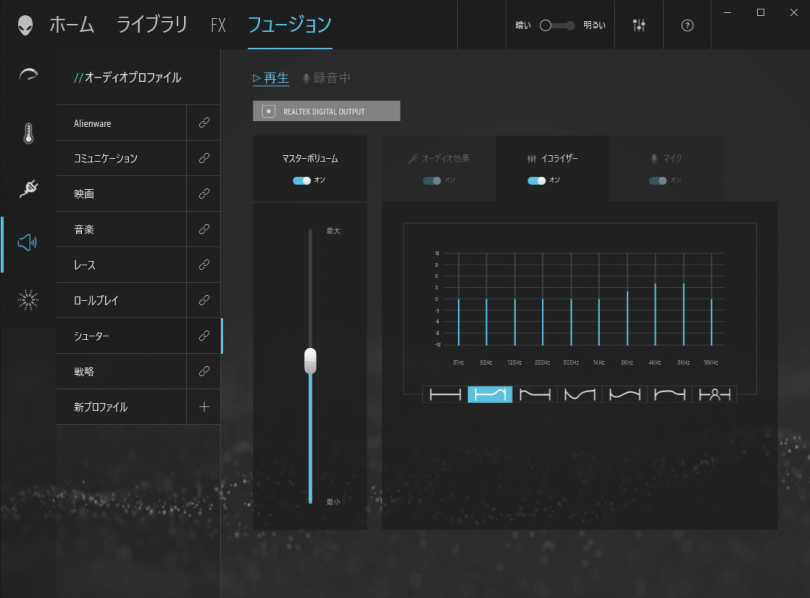Select the sixth equalizer preset curve icon
This screenshot has width=810, height=598.
coord(669,395)
